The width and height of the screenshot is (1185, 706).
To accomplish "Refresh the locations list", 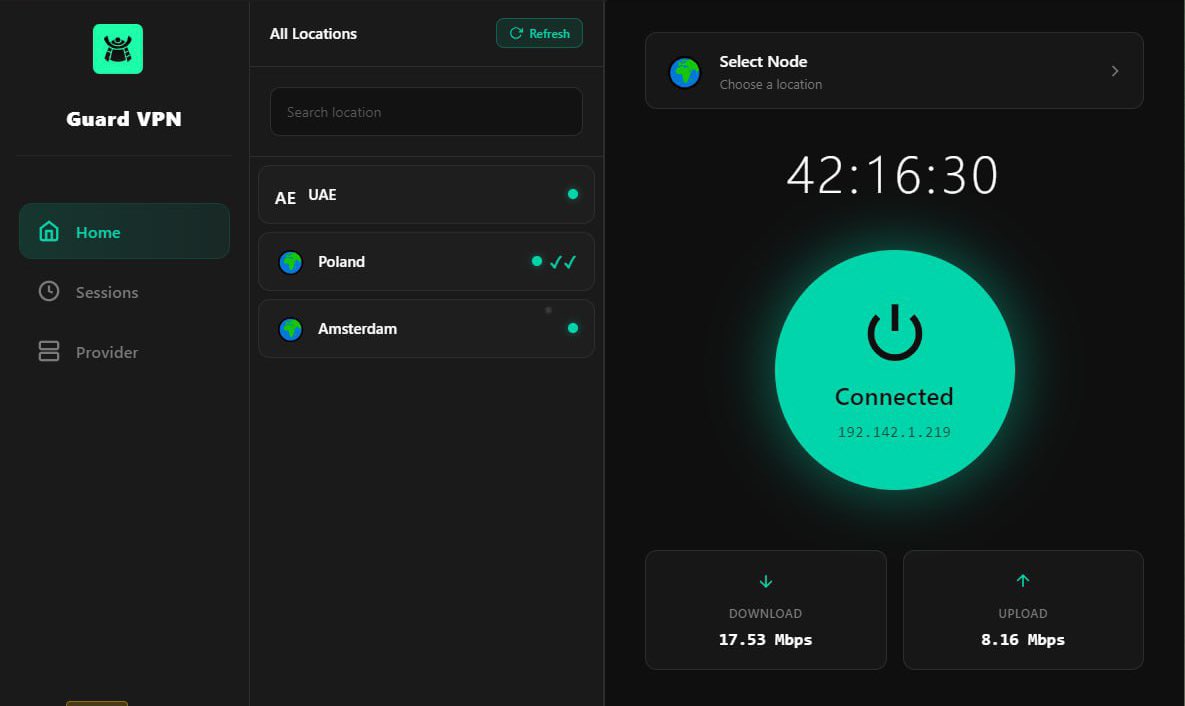I will pos(539,33).
